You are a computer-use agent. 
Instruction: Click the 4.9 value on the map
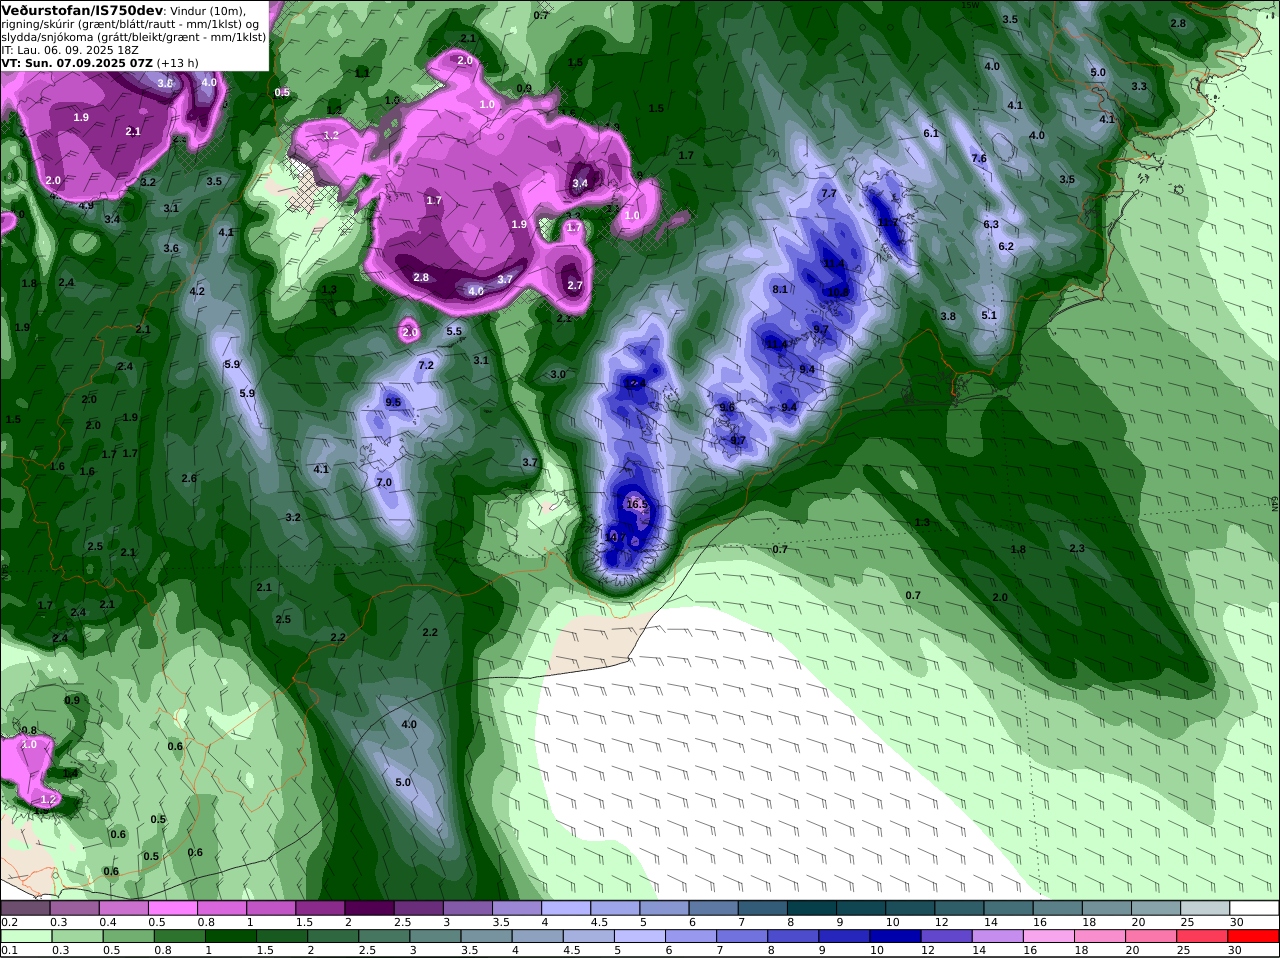tap(86, 205)
